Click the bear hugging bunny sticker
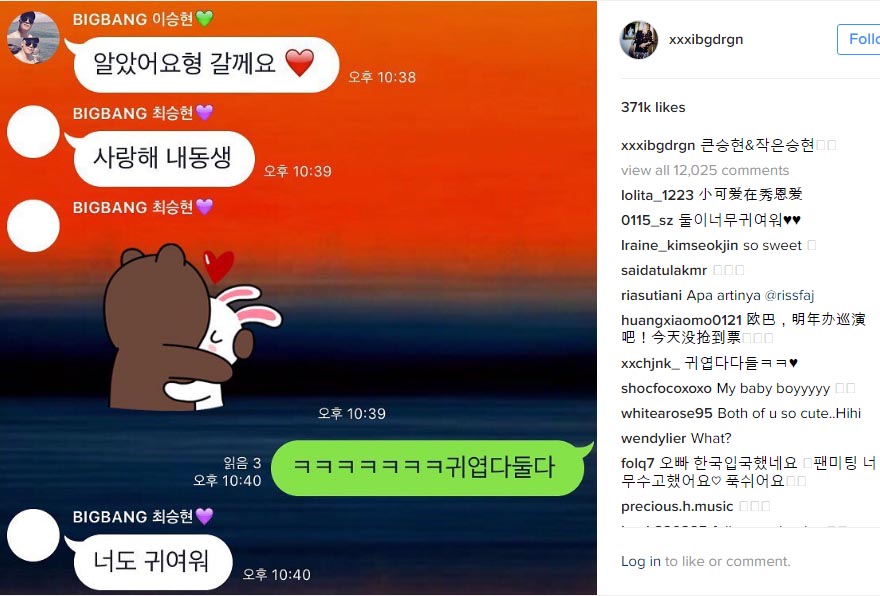The image size is (880, 596). pyautogui.click(x=192, y=327)
